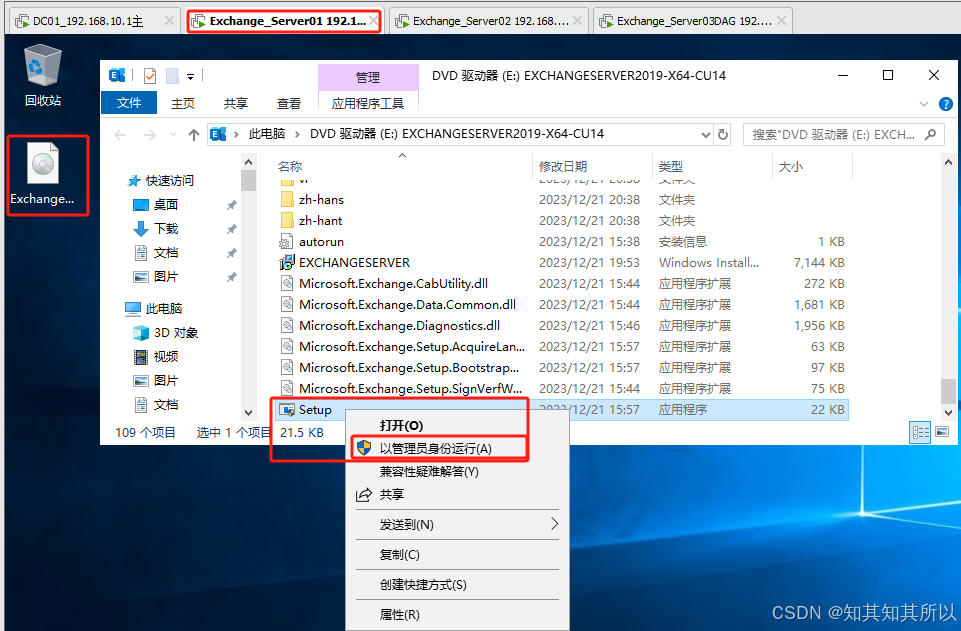Switch to the Exchange_Server02 VM tab
Viewport: 961px width, 631px height.
(x=490, y=21)
